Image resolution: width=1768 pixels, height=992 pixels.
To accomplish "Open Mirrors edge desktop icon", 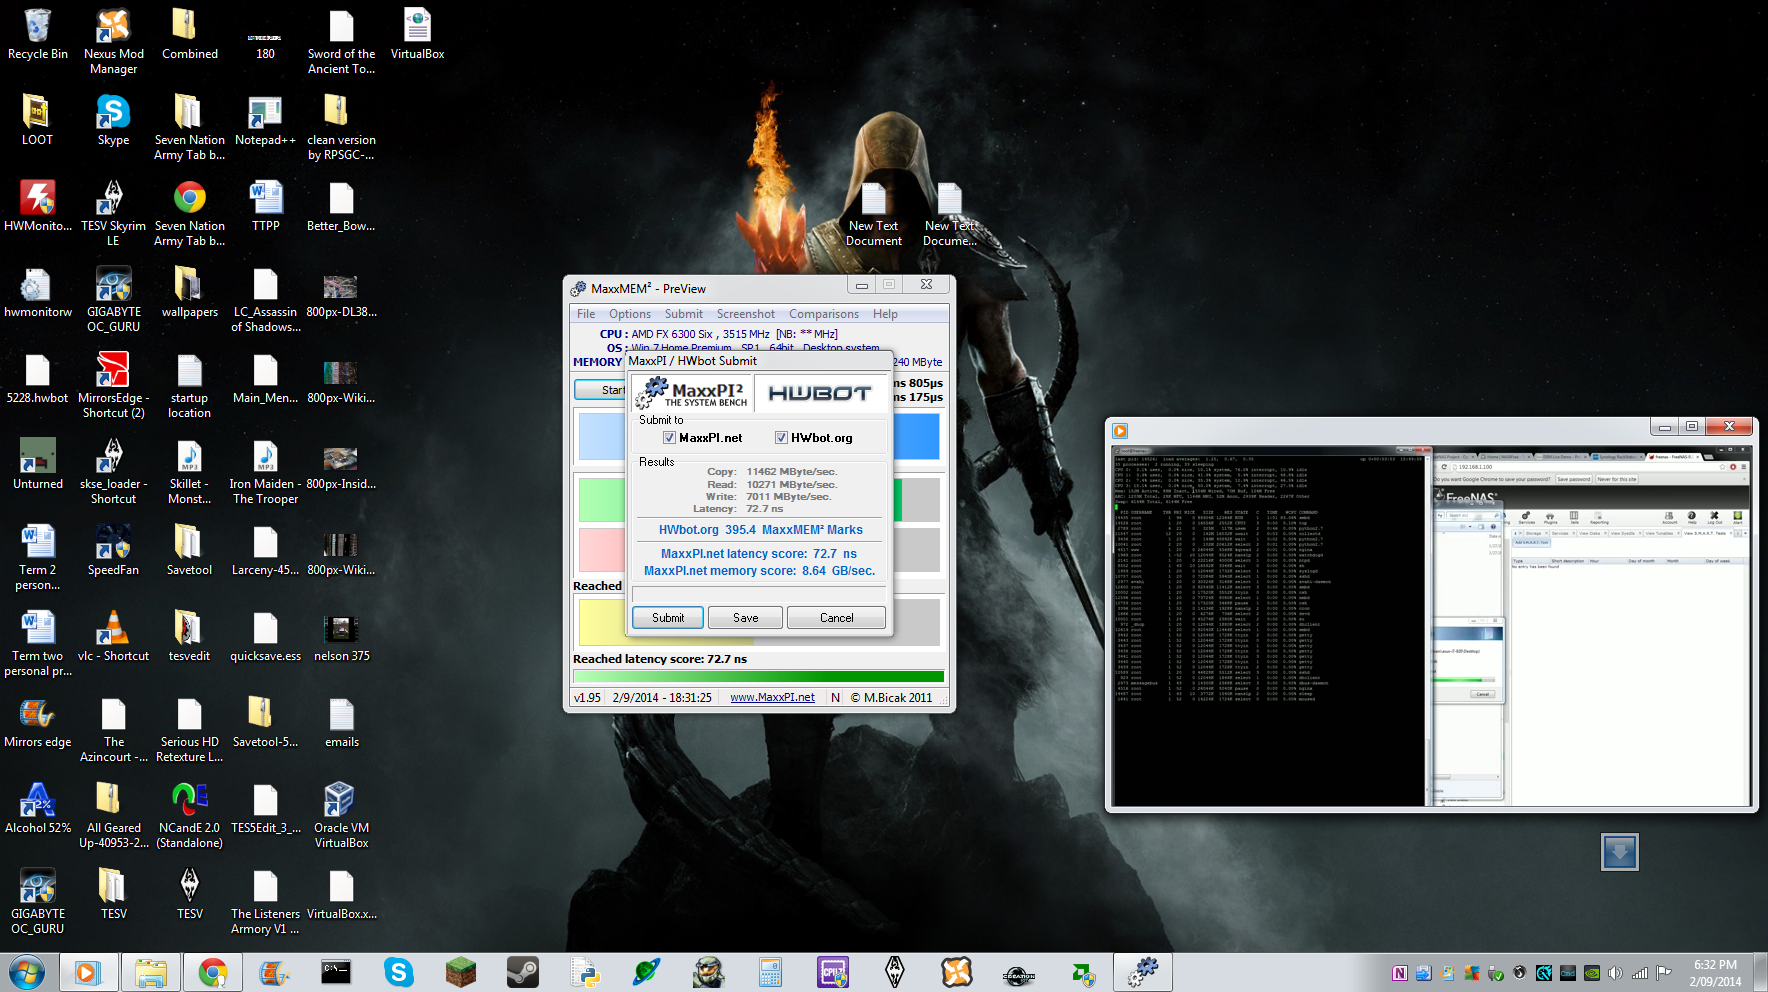I will click(x=38, y=722).
